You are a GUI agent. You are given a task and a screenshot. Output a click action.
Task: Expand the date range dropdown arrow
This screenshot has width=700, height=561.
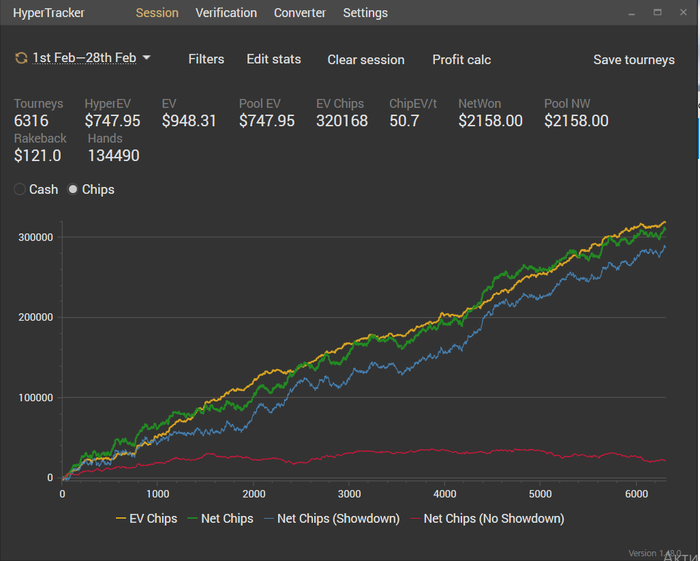click(x=147, y=58)
